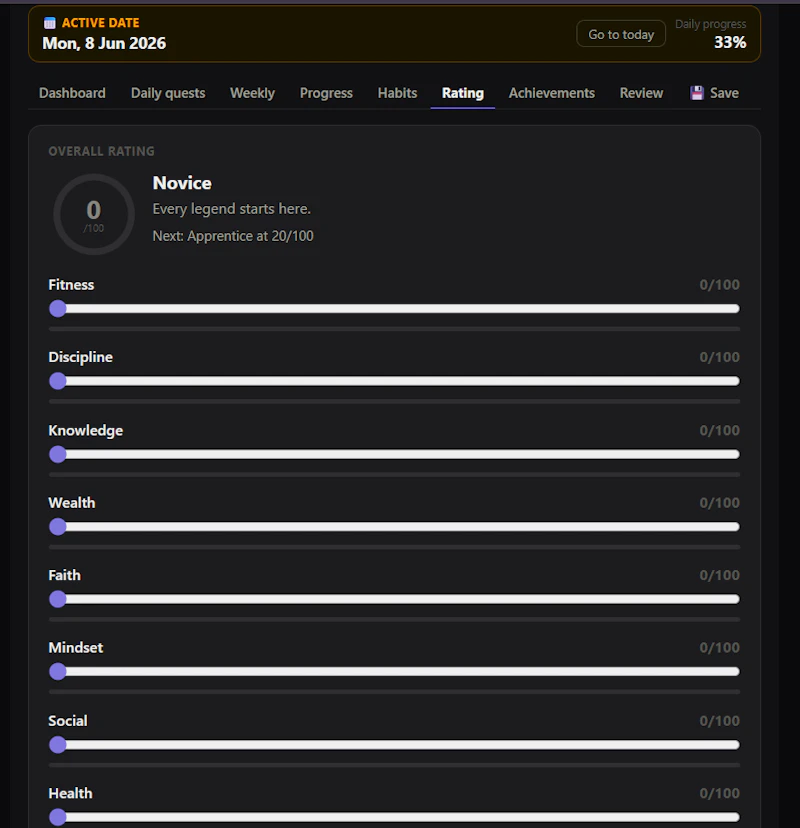Click the Faith category label
800x828 pixels.
click(x=64, y=575)
